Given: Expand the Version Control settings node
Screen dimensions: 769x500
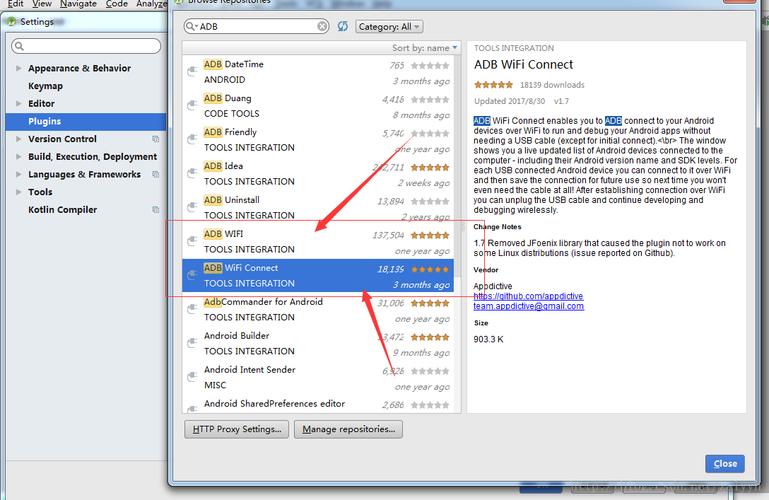Looking at the screenshot, I should pyautogui.click(x=19, y=139).
